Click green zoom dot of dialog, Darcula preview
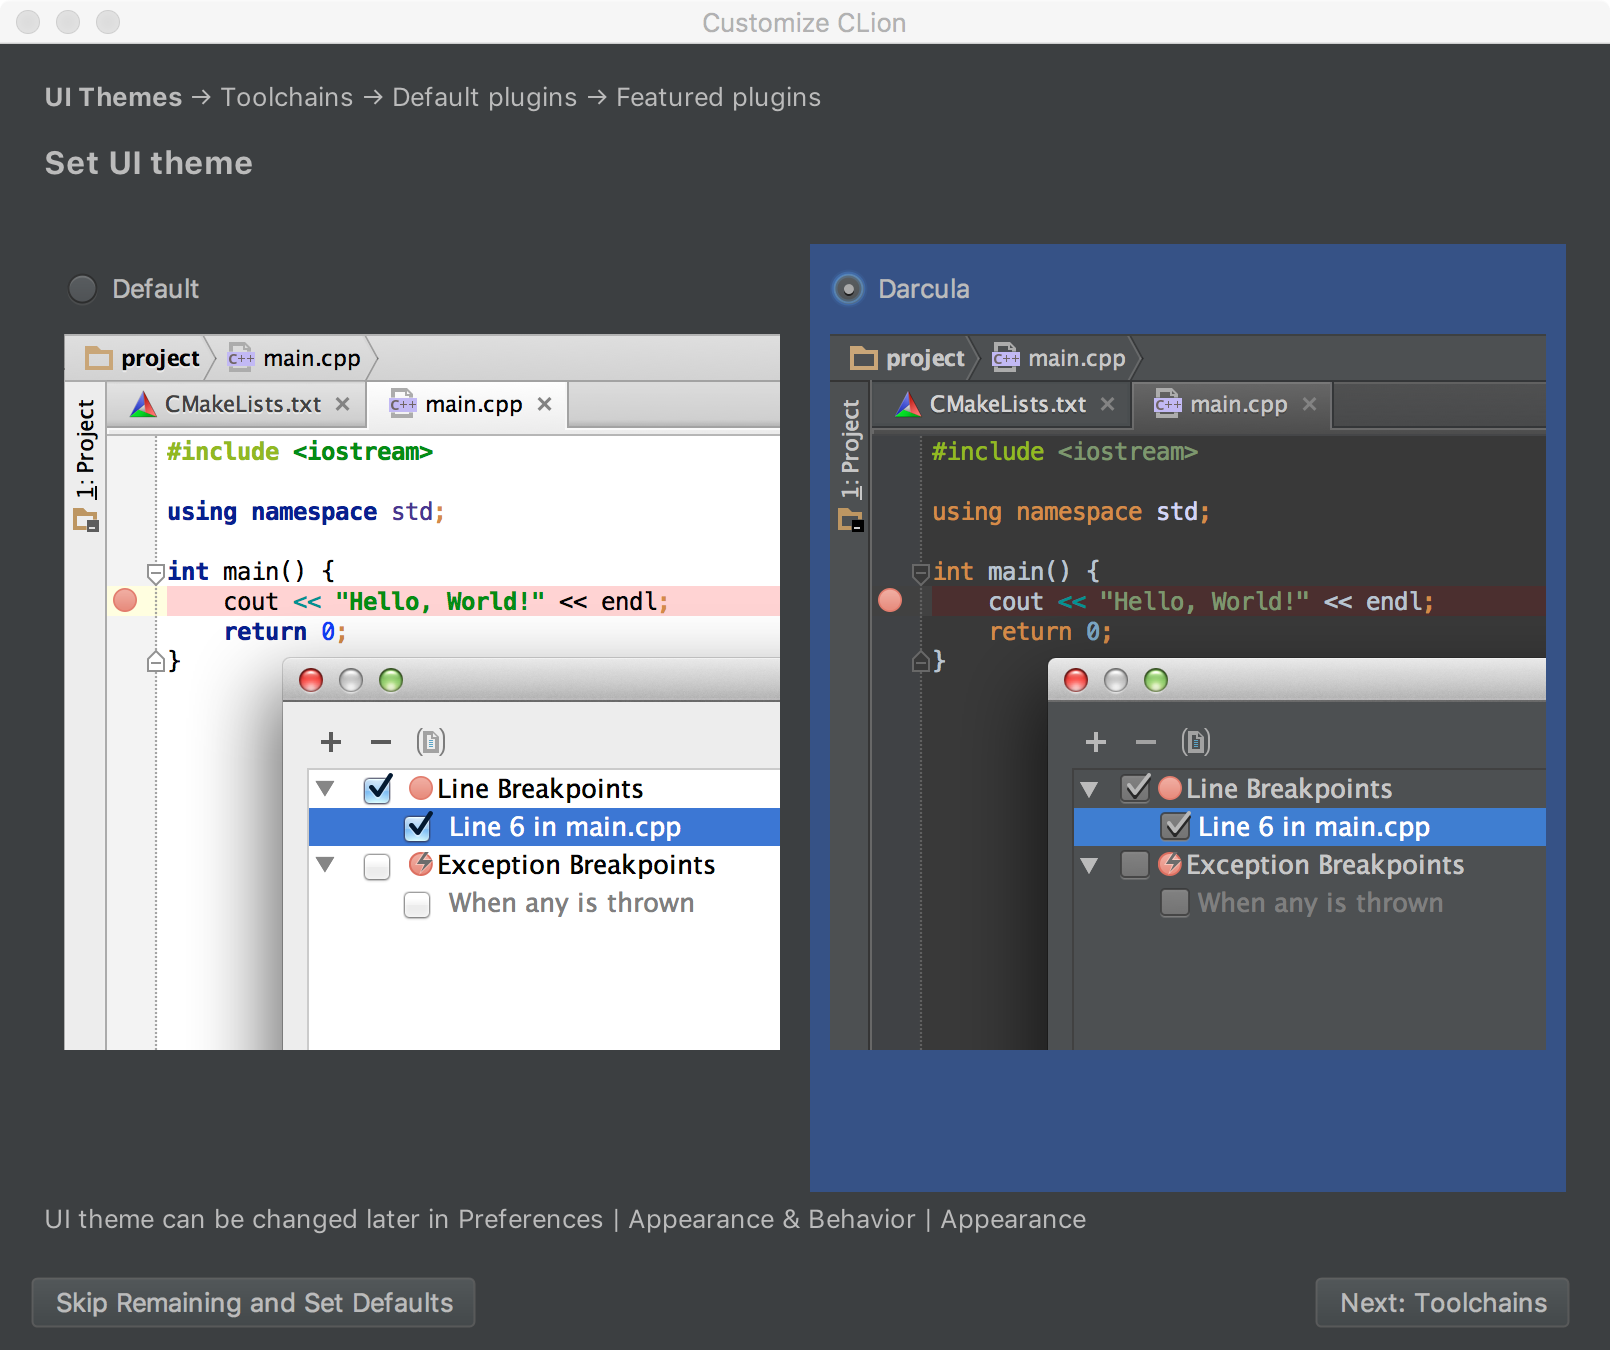1610x1350 pixels. click(x=1156, y=680)
